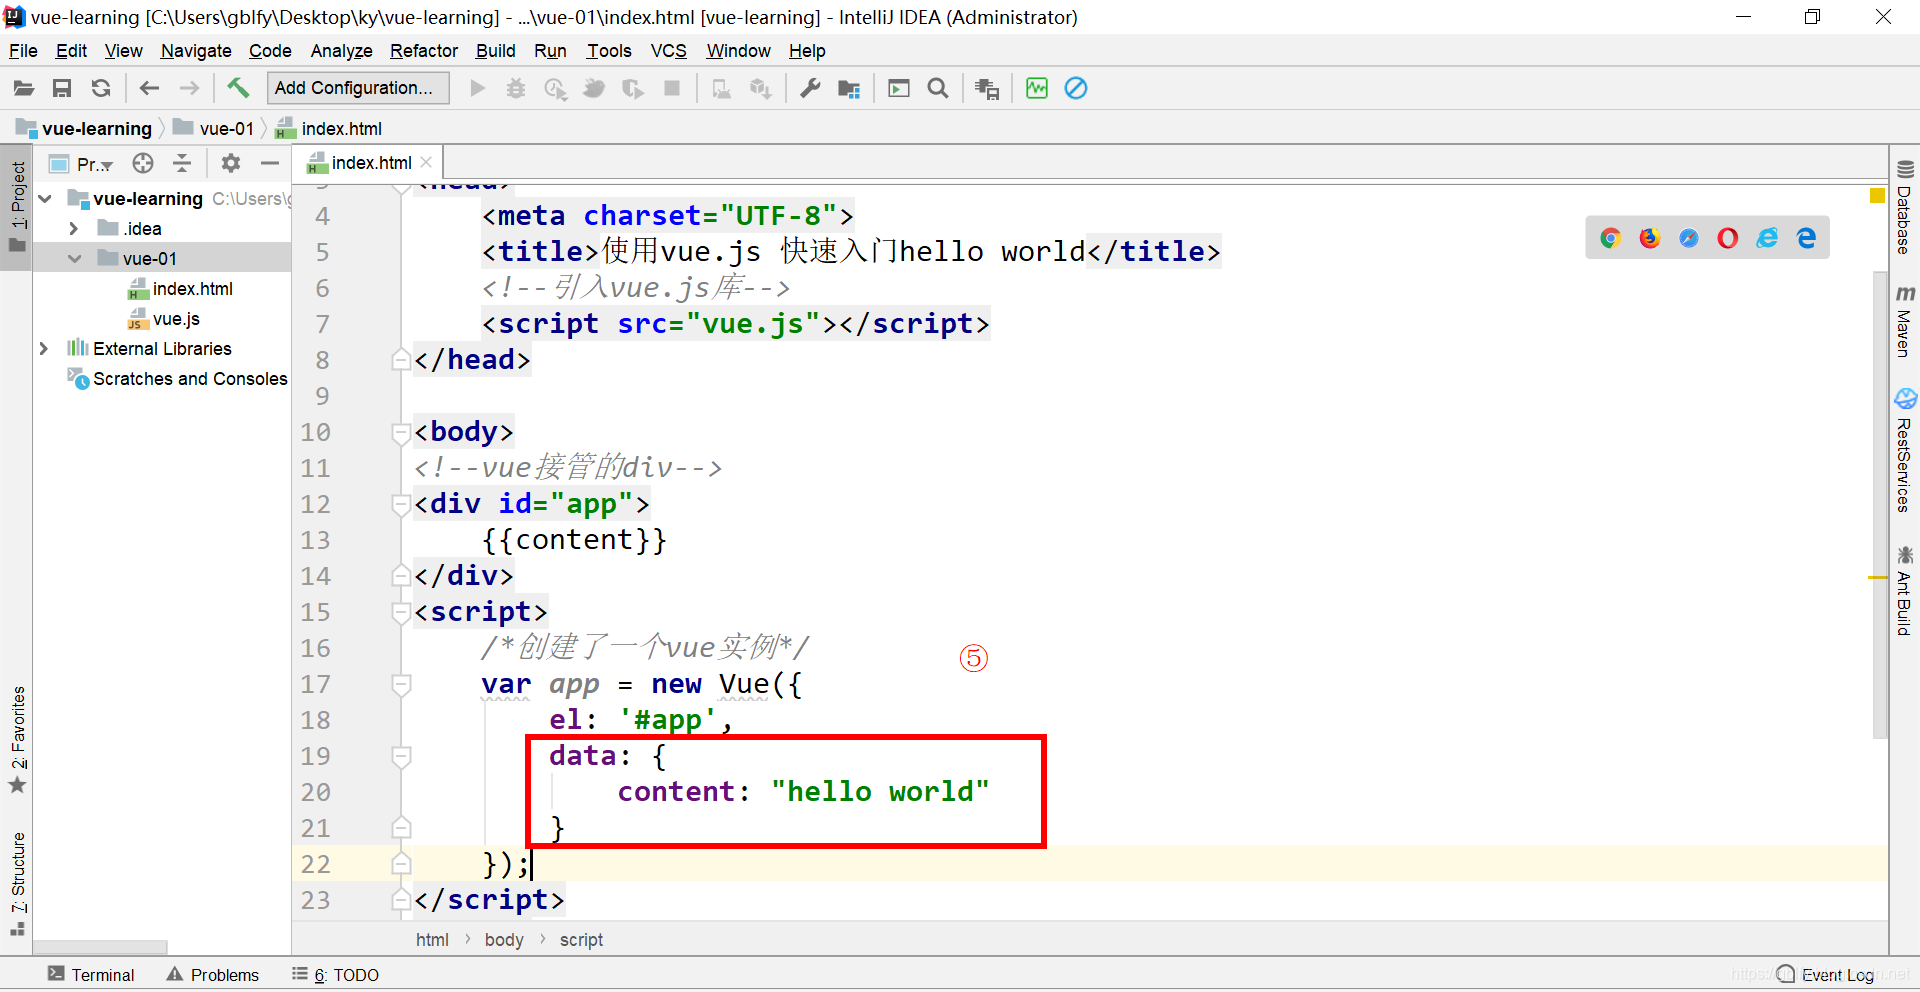Click the Open folder toolbar icon

pos(23,89)
